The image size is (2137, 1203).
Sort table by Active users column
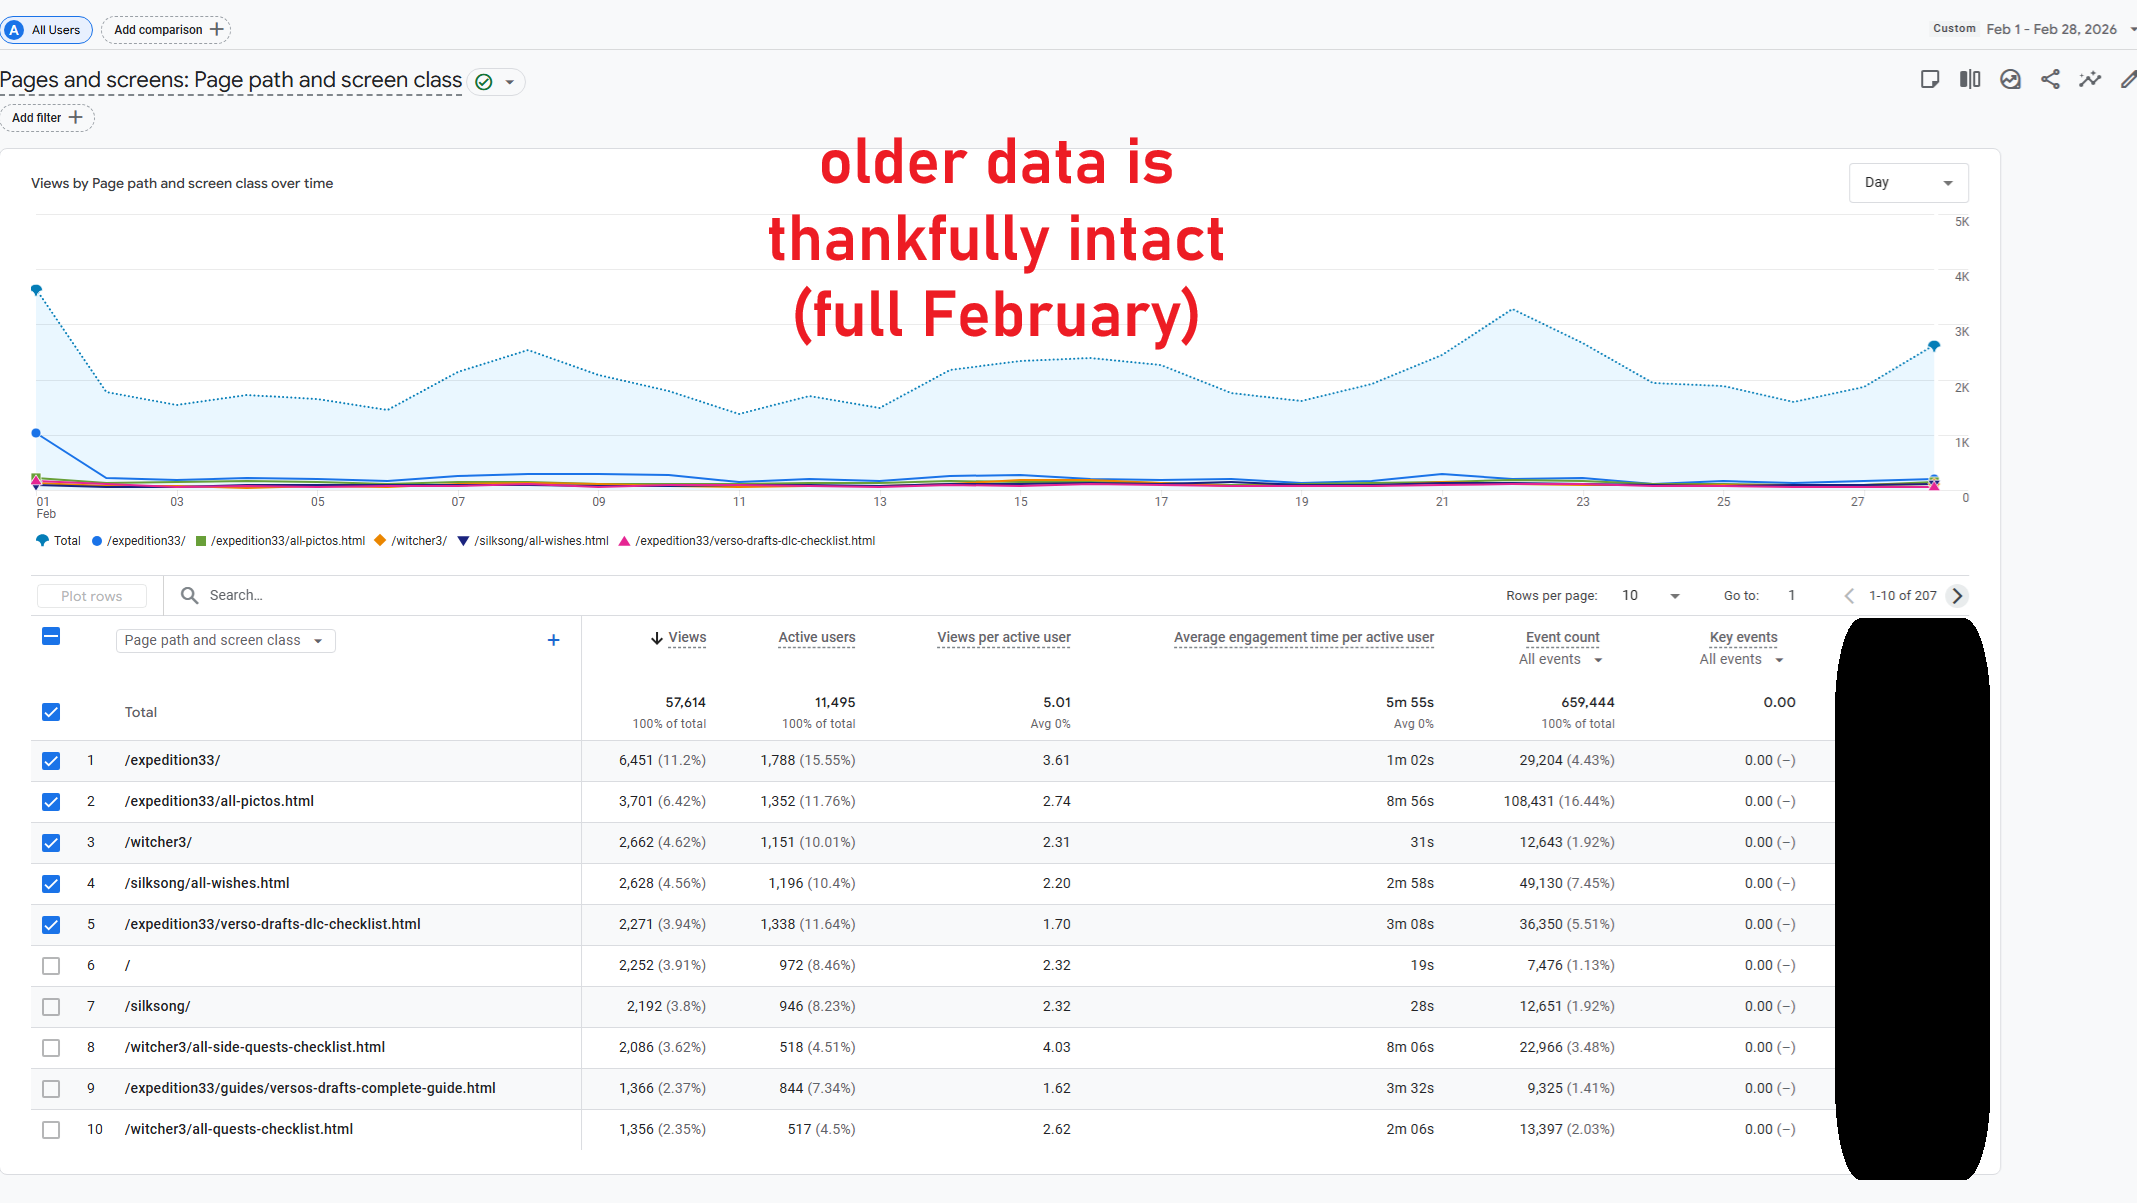pyautogui.click(x=816, y=638)
